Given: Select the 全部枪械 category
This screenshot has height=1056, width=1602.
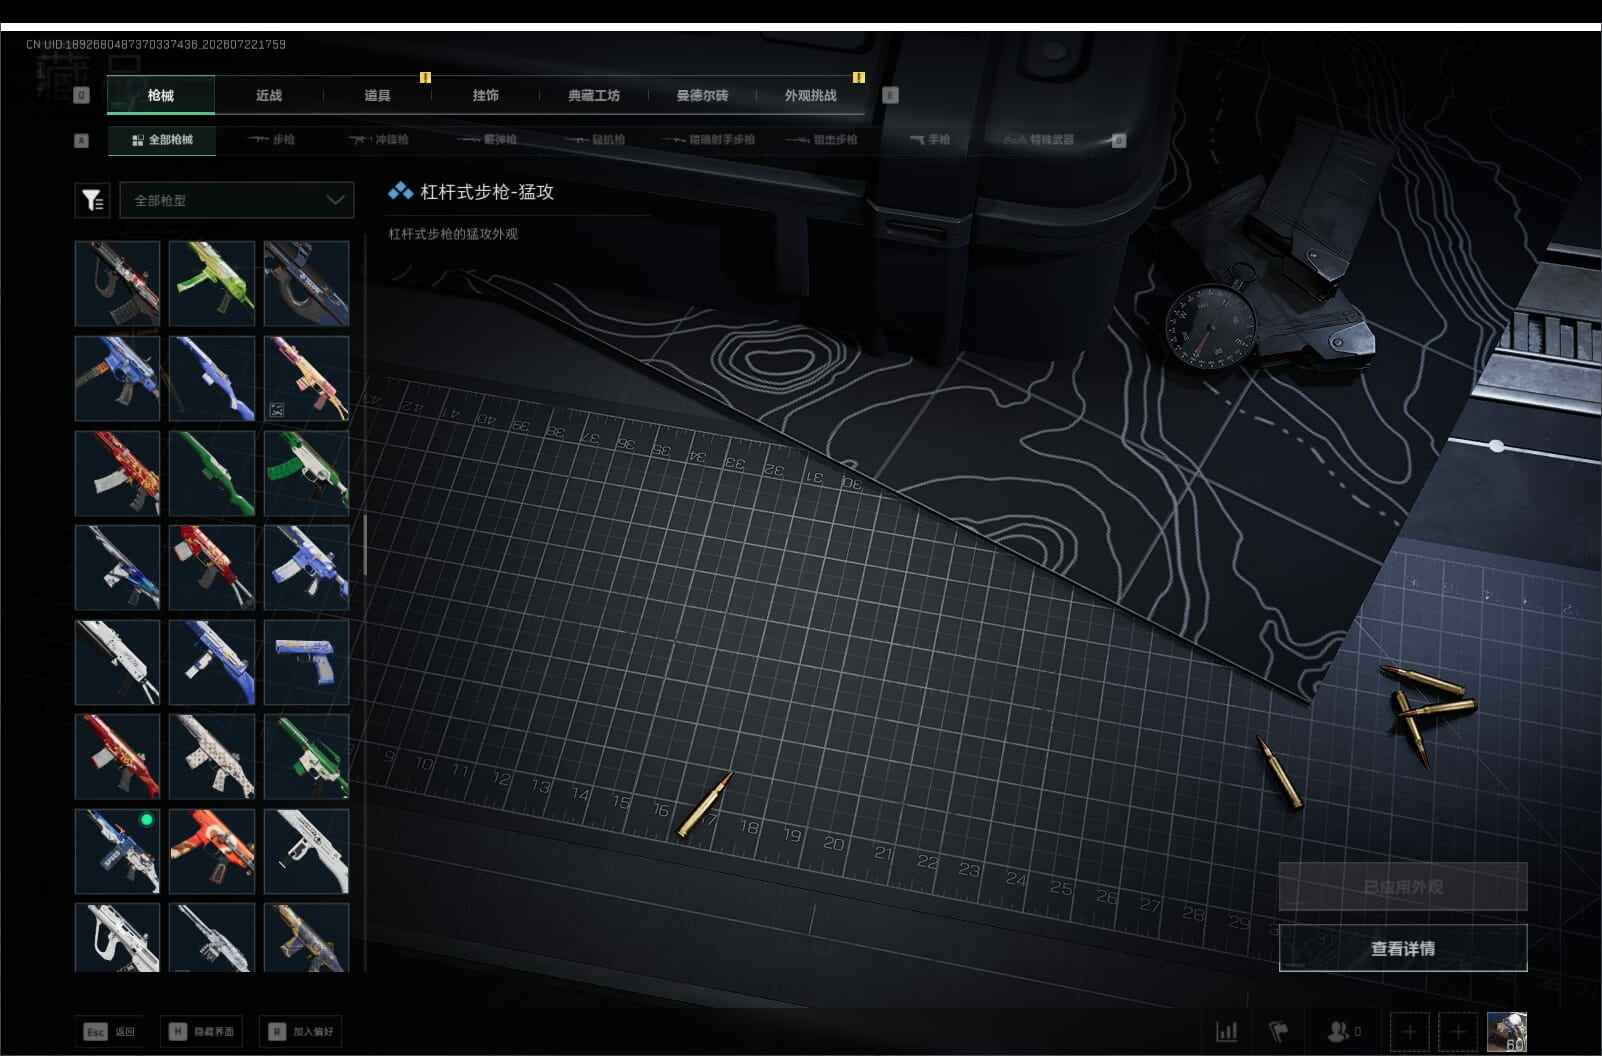Looking at the screenshot, I should tap(162, 140).
